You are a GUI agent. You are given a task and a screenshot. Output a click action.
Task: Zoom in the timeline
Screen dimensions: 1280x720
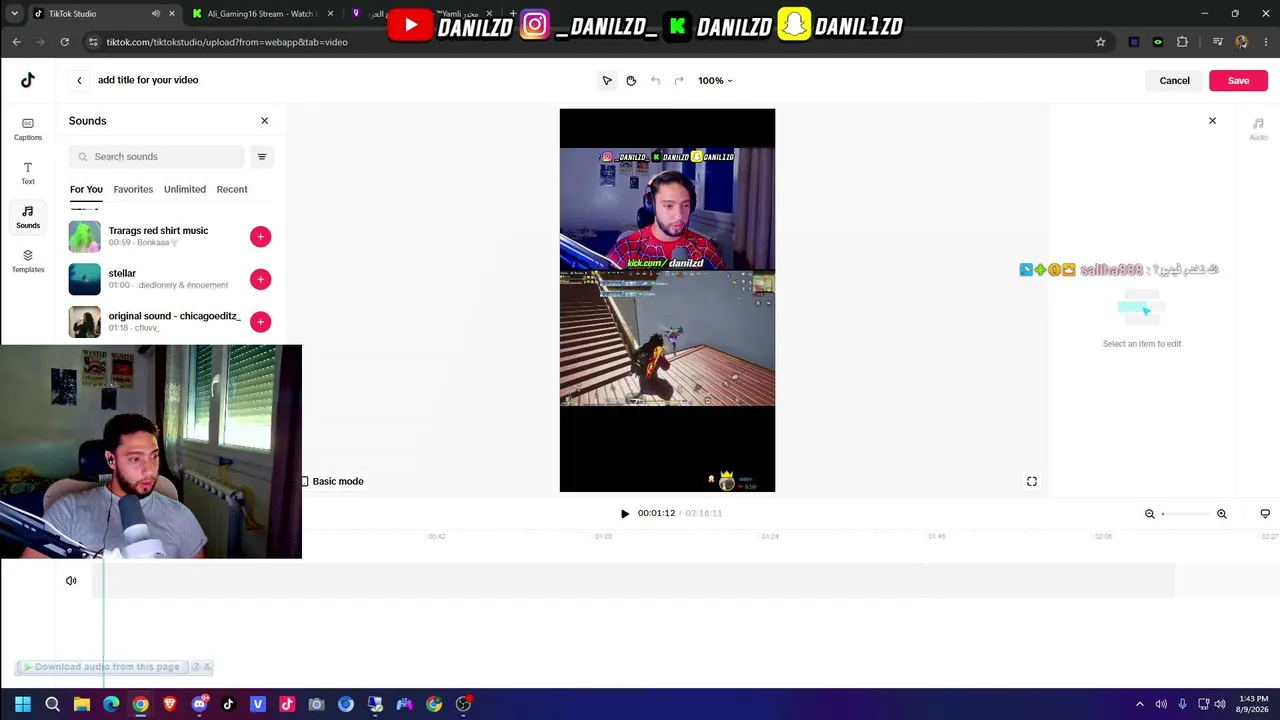[1222, 514]
